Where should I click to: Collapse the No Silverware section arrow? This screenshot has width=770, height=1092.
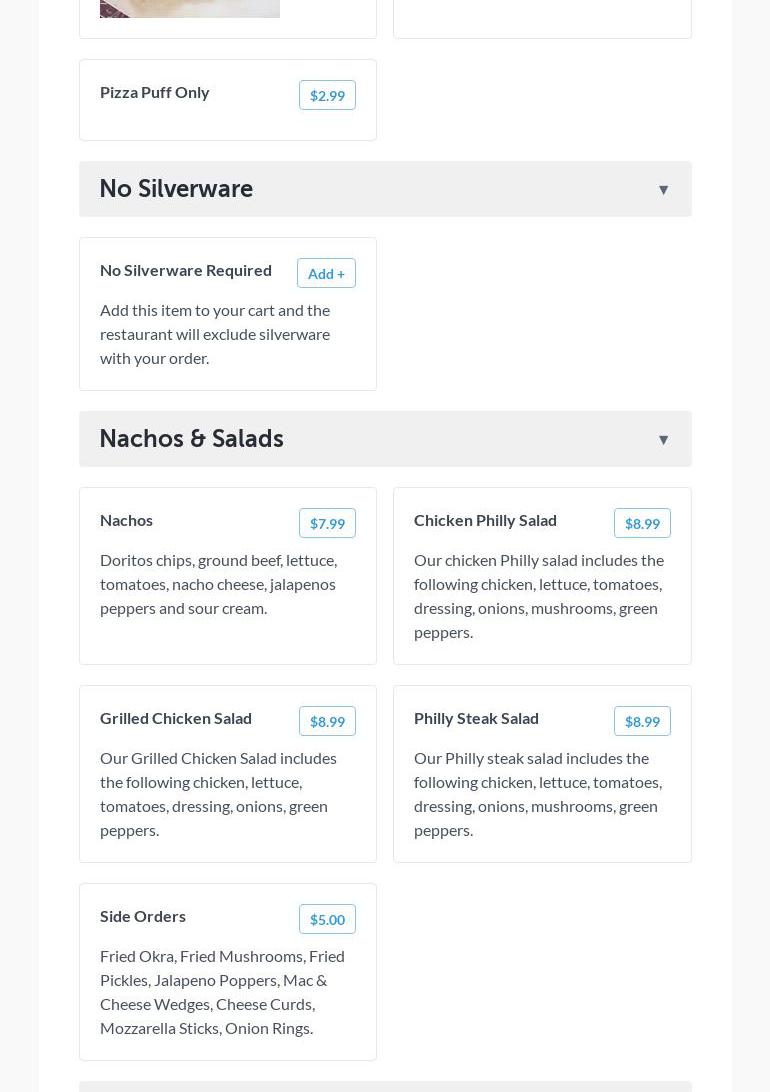pyautogui.click(x=663, y=190)
